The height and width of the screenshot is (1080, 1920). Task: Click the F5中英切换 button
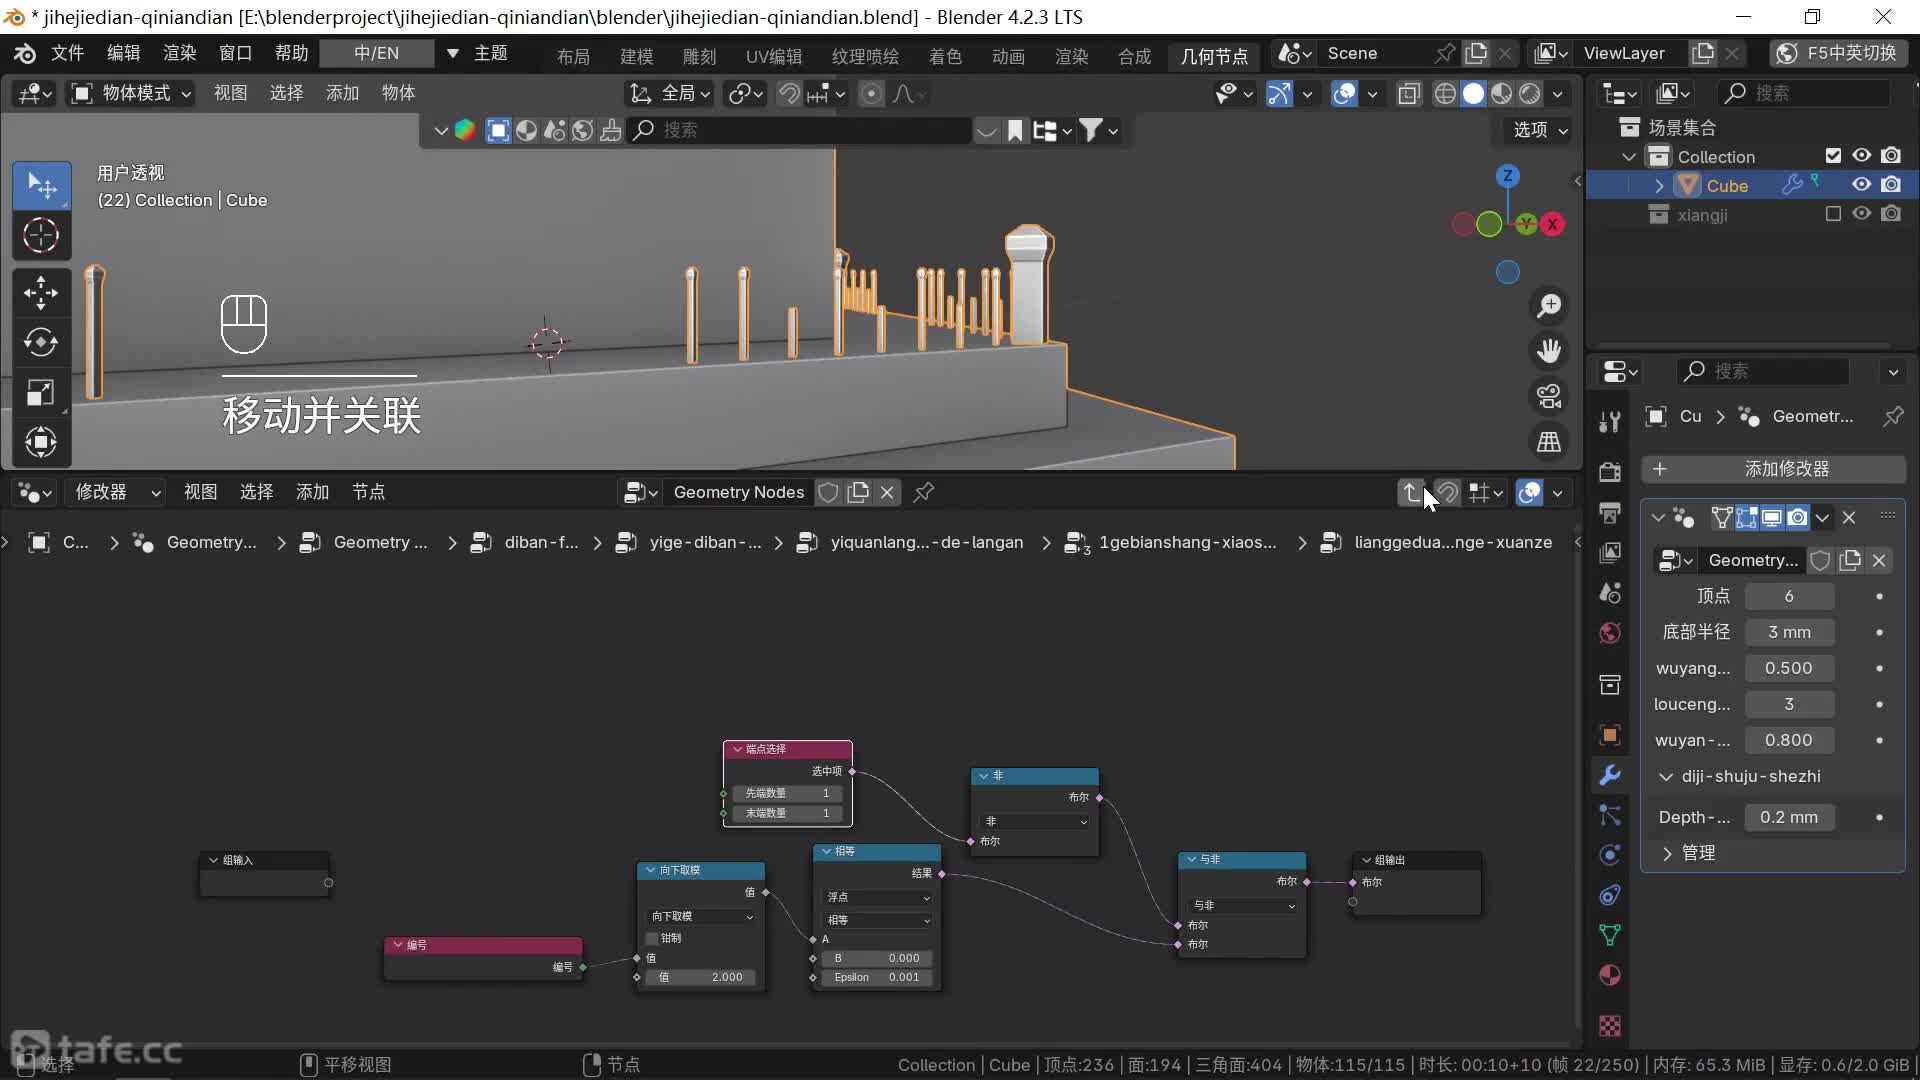(1838, 53)
